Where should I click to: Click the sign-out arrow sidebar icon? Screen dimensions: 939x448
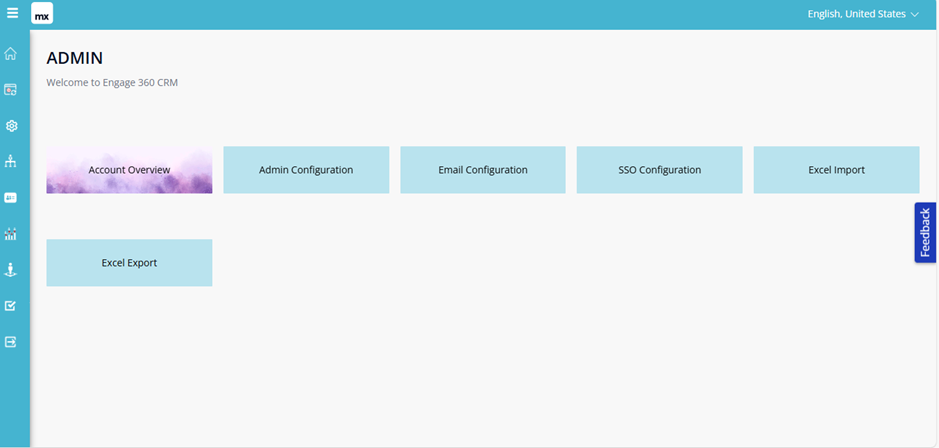pos(11,342)
